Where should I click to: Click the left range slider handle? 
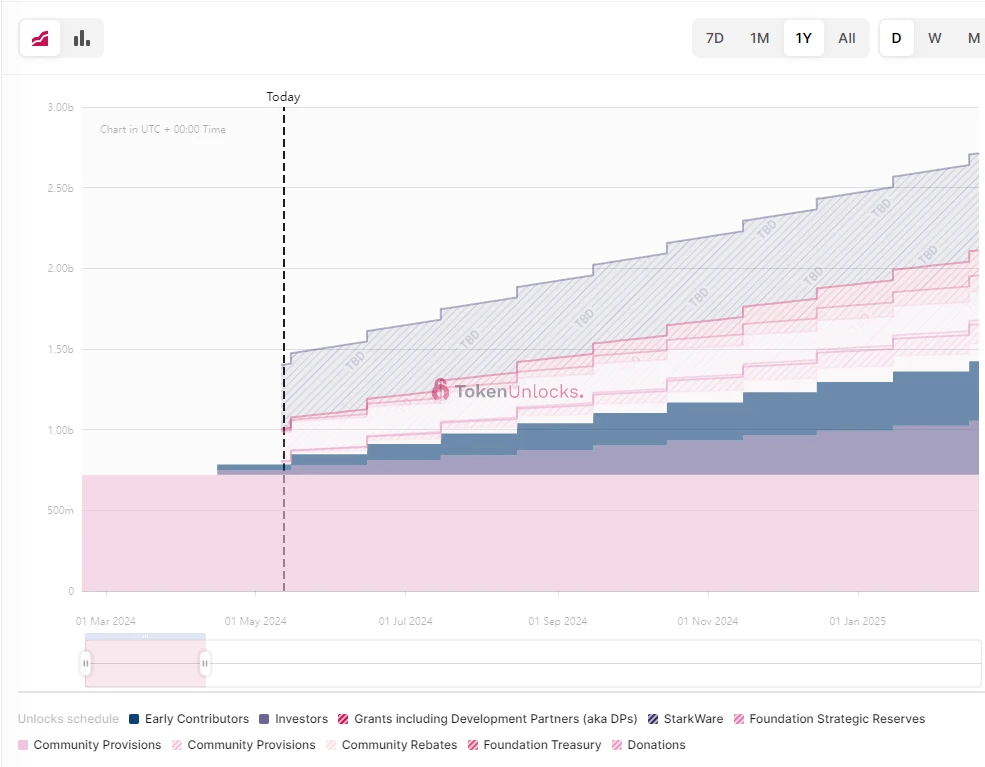(86, 663)
